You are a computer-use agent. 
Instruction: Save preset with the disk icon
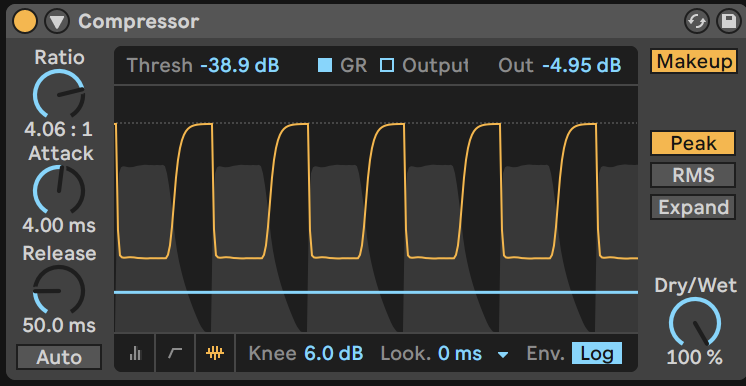pos(729,21)
